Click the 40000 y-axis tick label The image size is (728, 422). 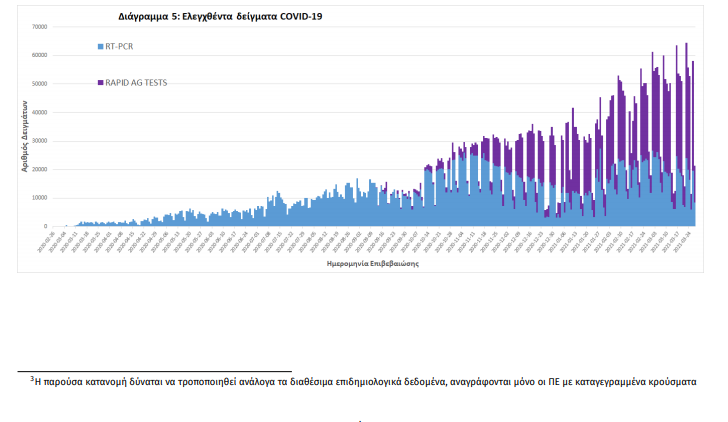point(39,112)
